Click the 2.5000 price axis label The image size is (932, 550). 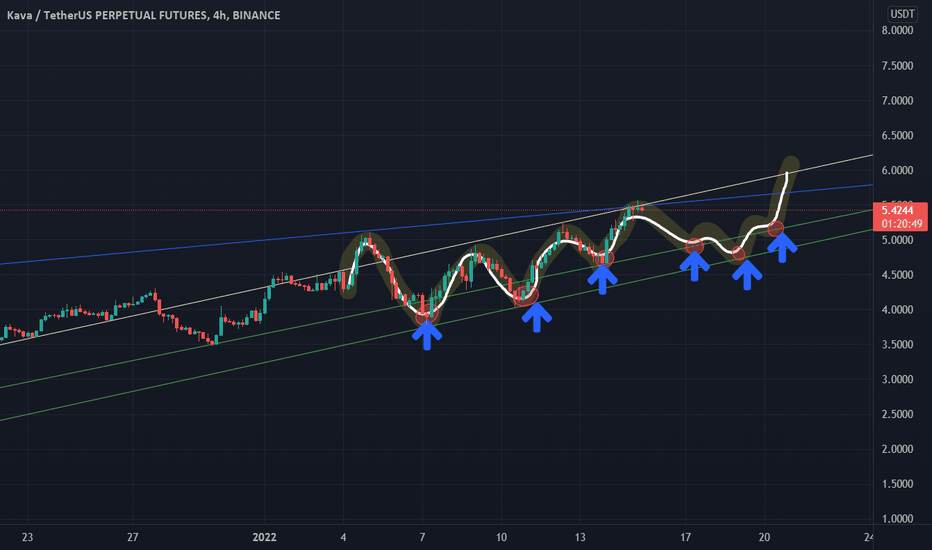pyautogui.click(x=897, y=414)
